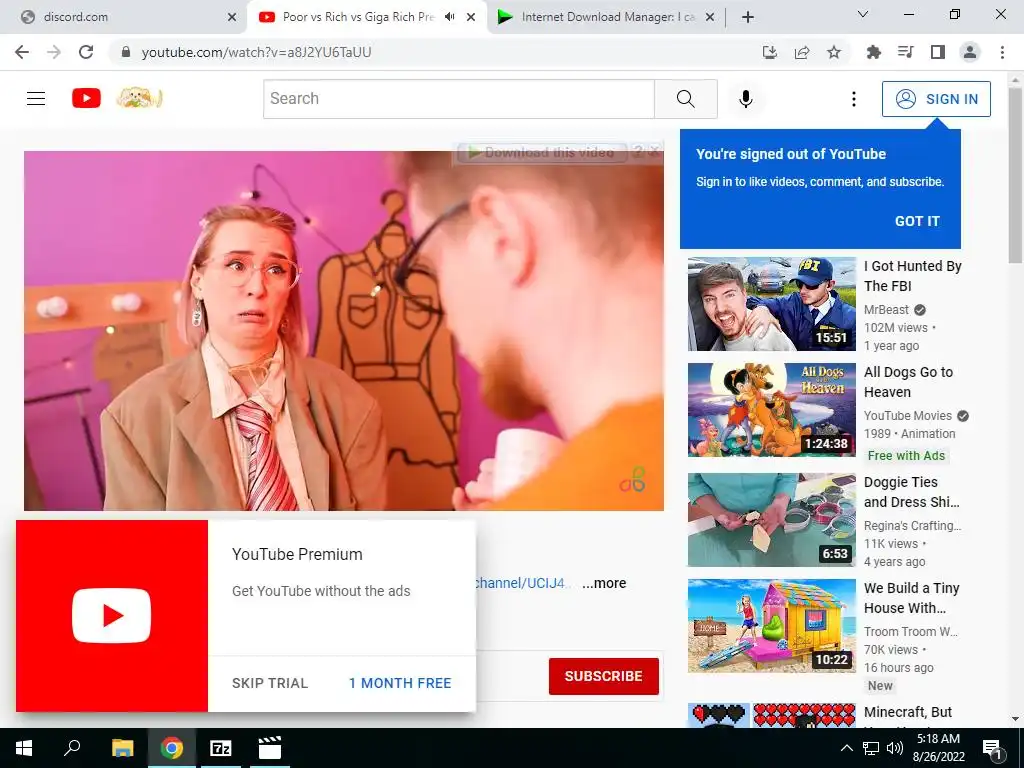Image resolution: width=1024 pixels, height=768 pixels.
Task: Open a new Chrome tab
Action: coord(748,17)
